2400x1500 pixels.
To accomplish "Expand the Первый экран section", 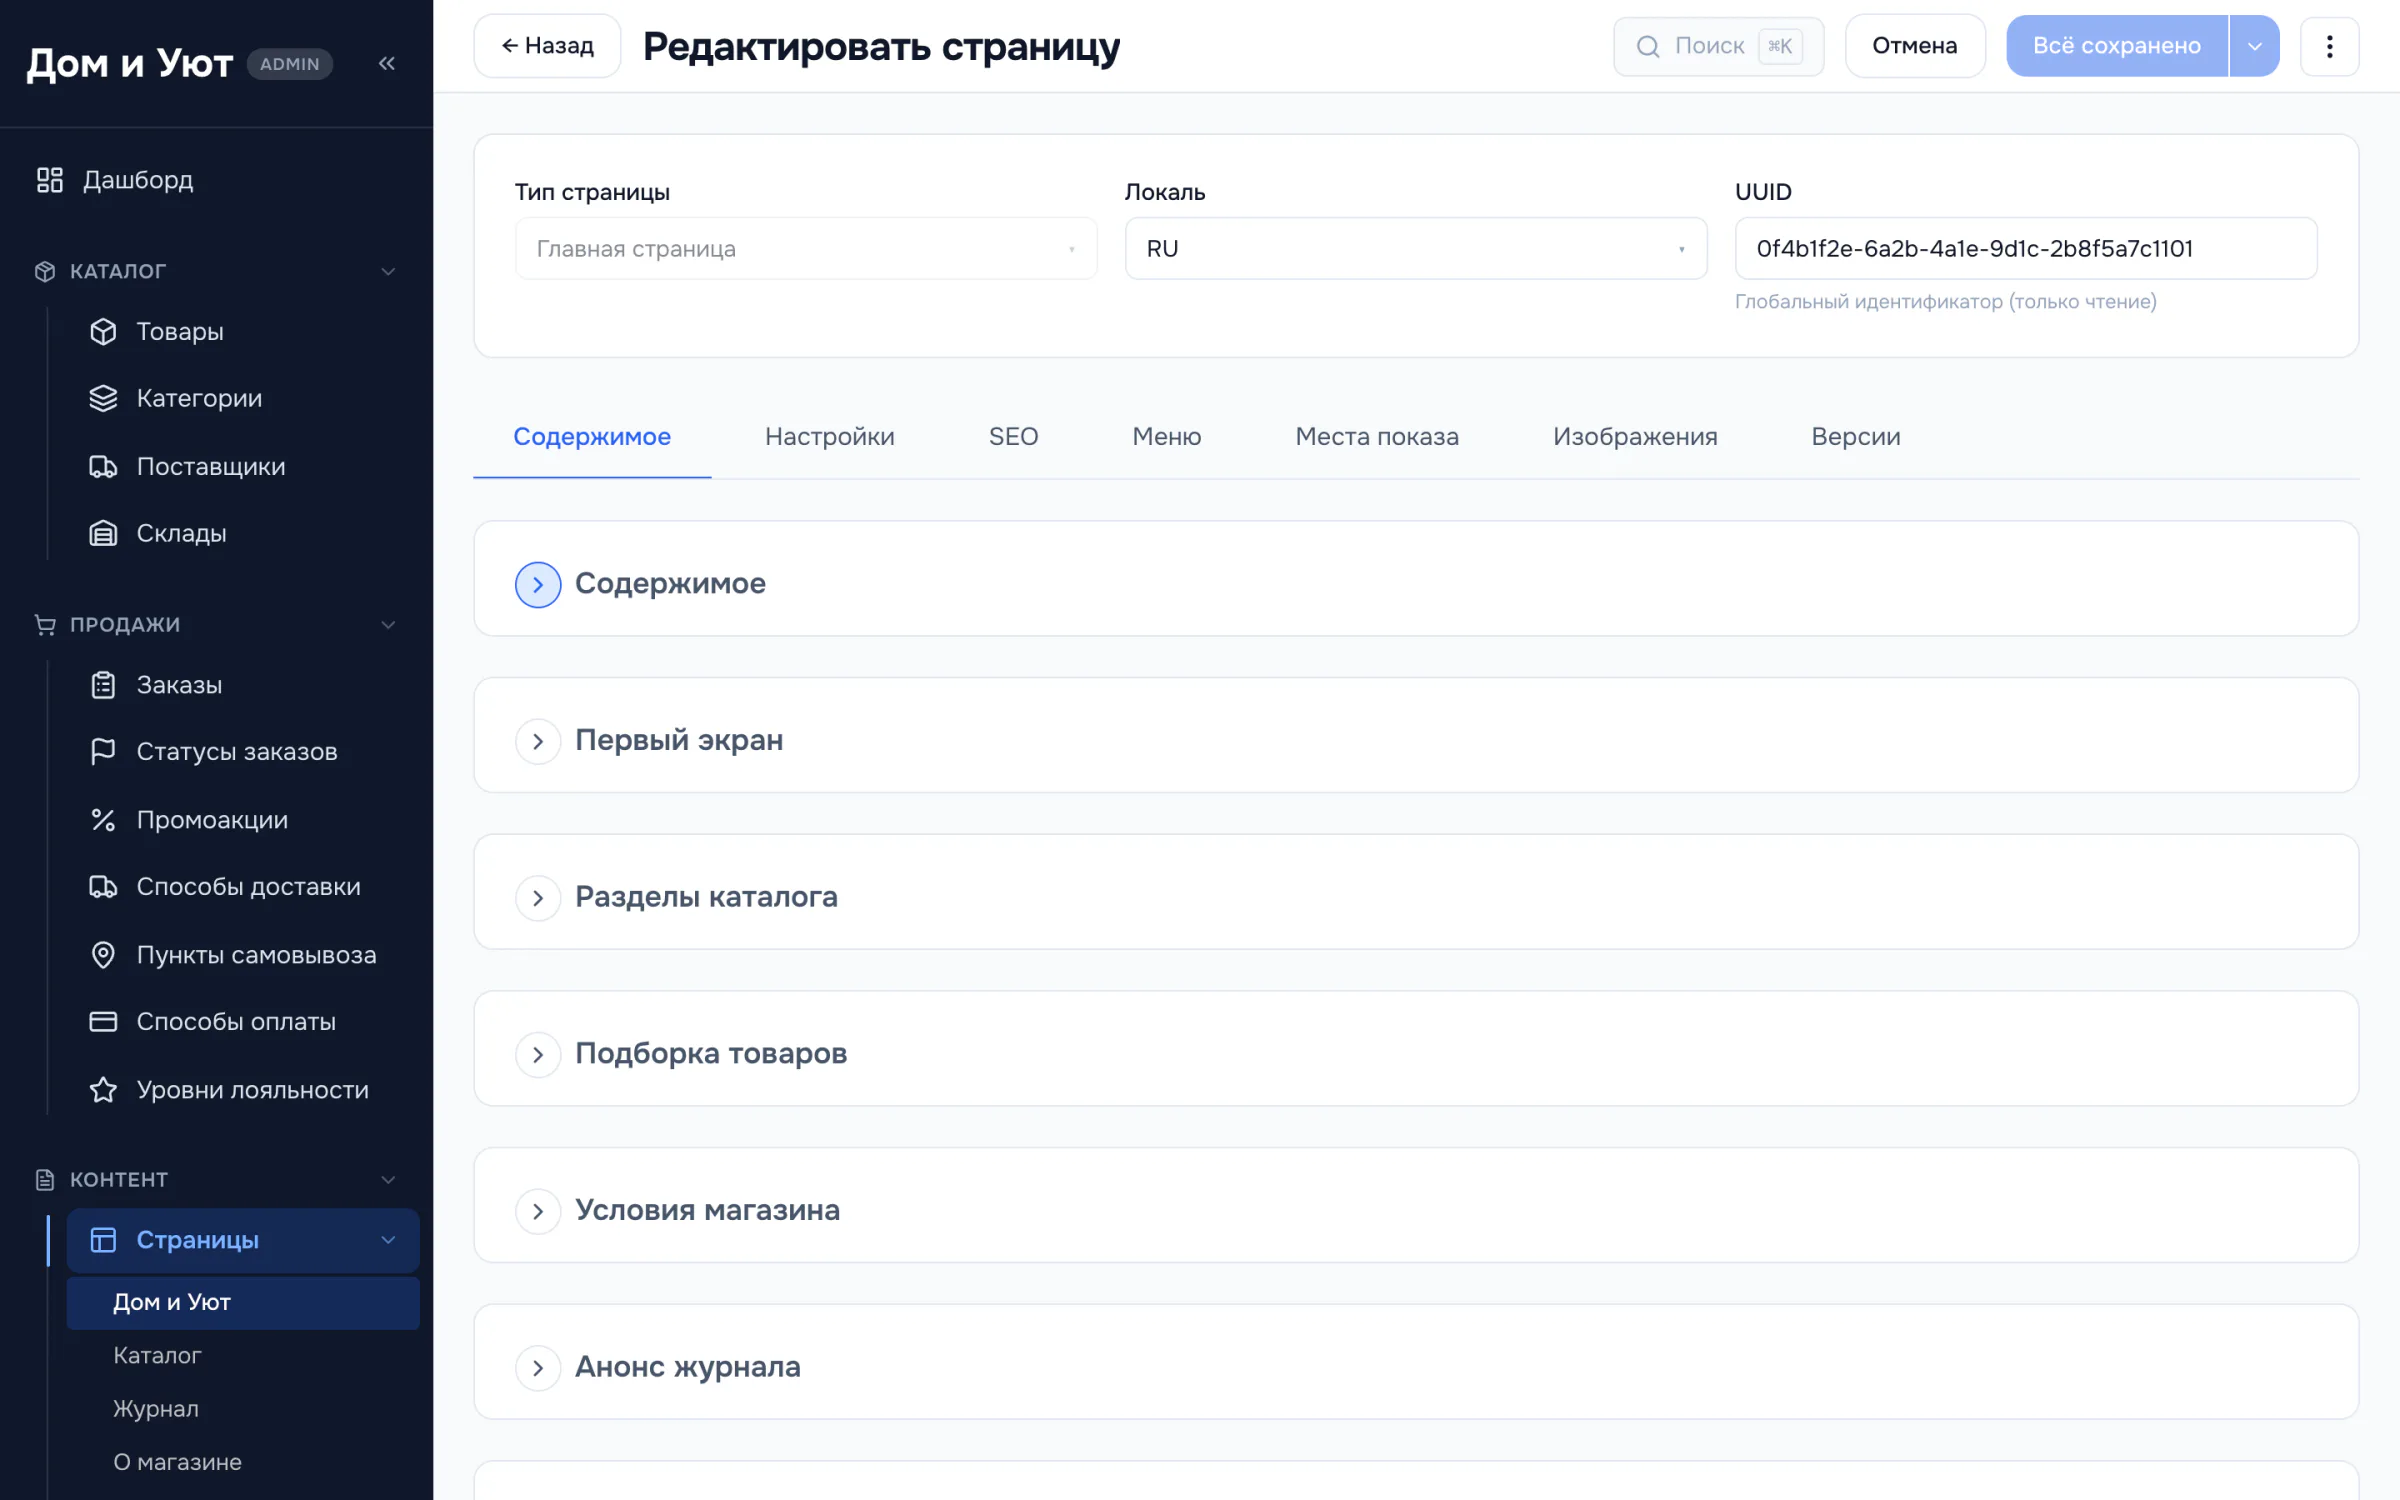I will click(x=538, y=741).
